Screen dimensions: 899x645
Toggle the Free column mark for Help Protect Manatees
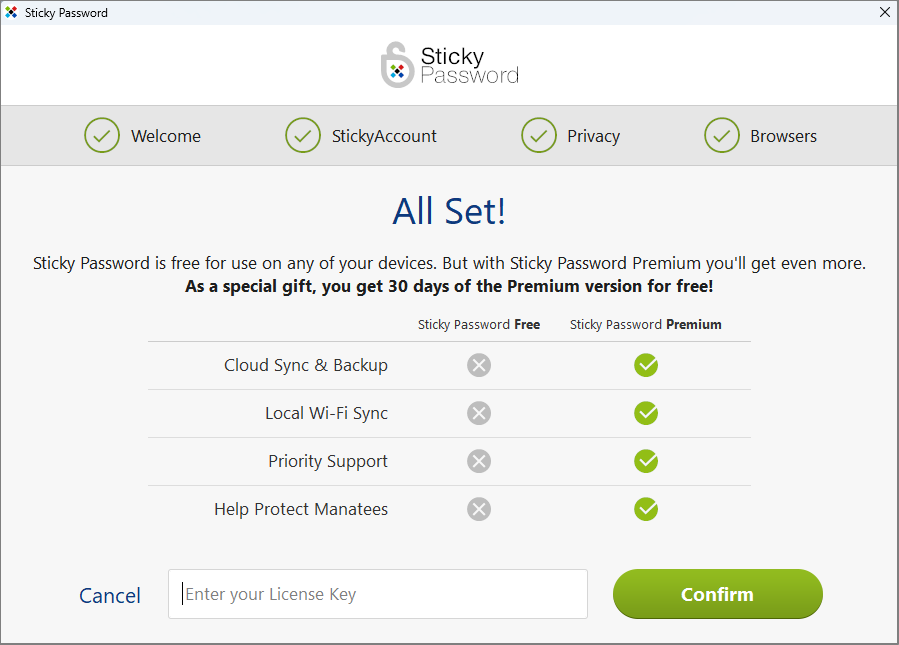[x=478, y=509]
